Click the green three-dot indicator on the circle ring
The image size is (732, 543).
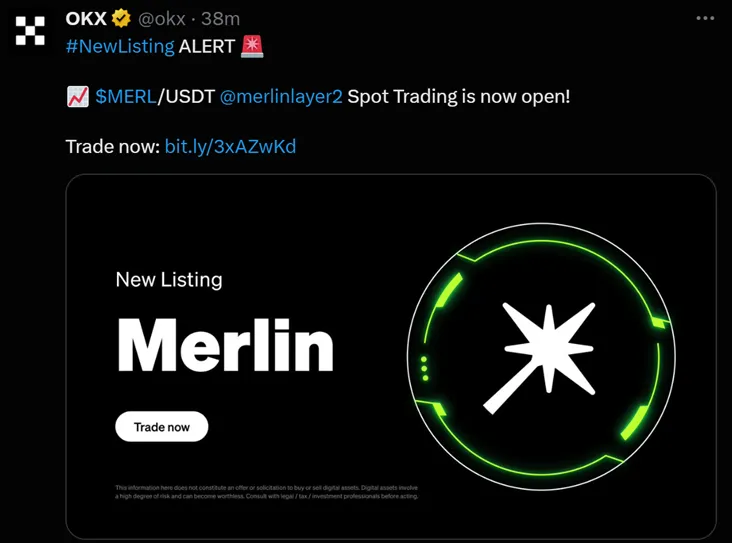(424, 368)
